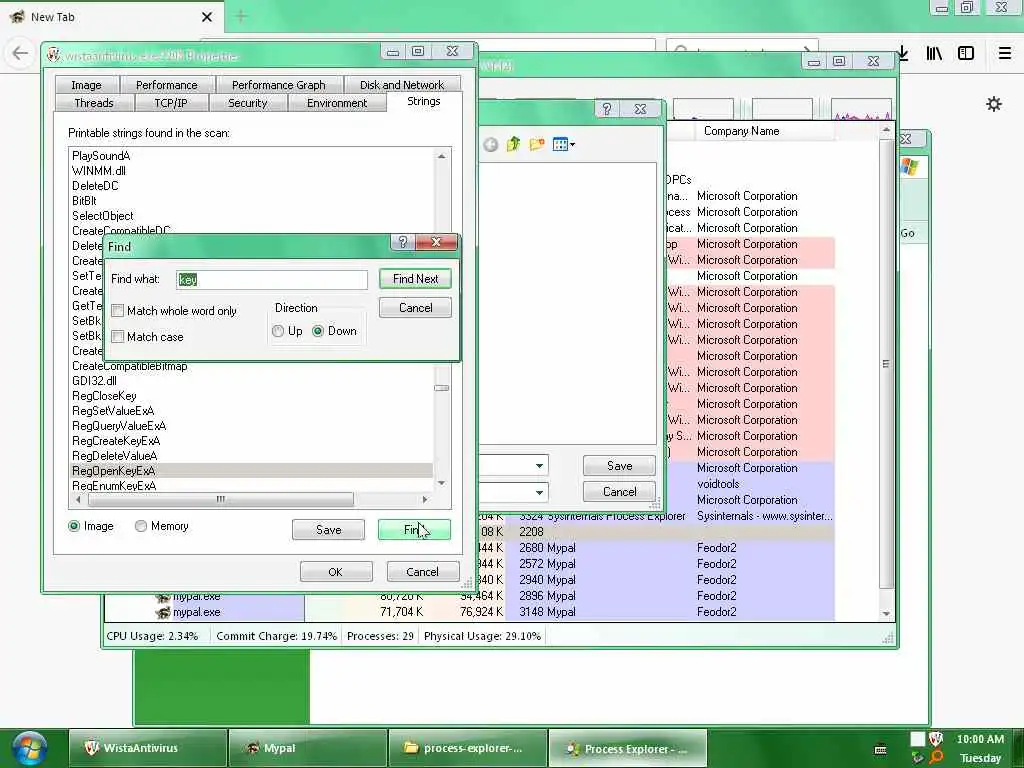Open the browser library icon
The width and height of the screenshot is (1024, 768).
coord(934,53)
